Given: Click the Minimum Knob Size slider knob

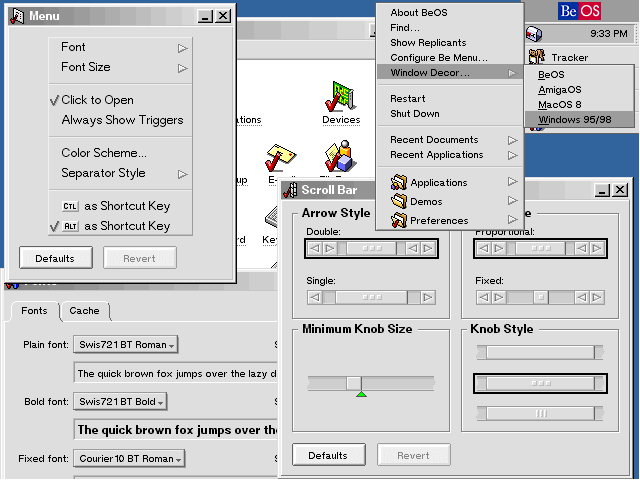Looking at the screenshot, I should pos(353,383).
